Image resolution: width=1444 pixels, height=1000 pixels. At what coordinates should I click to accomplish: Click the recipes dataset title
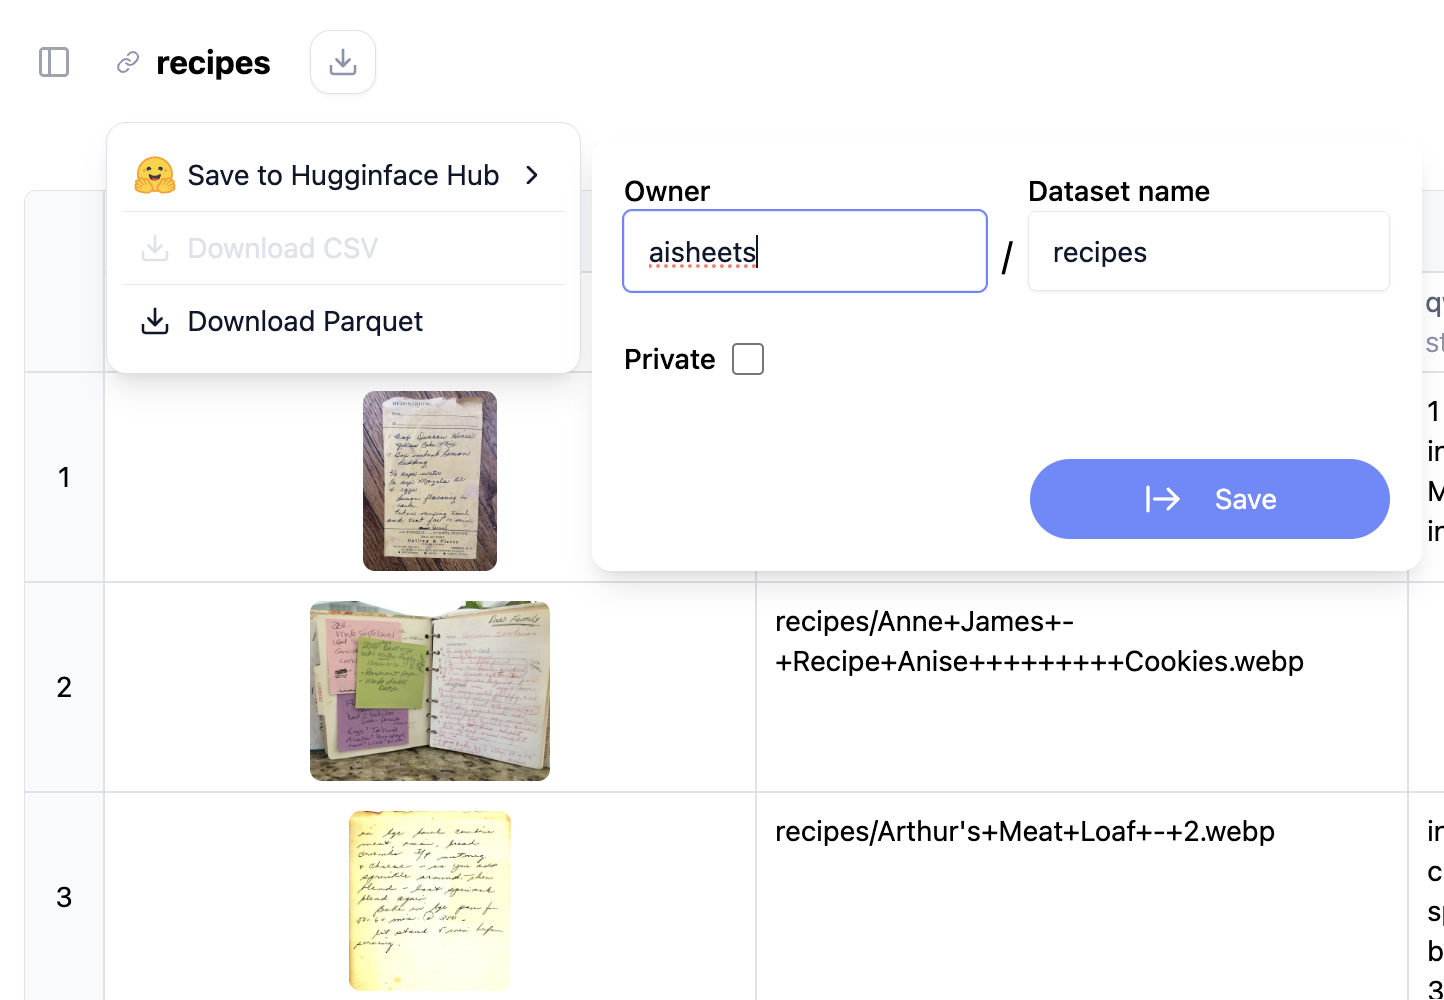tap(213, 63)
